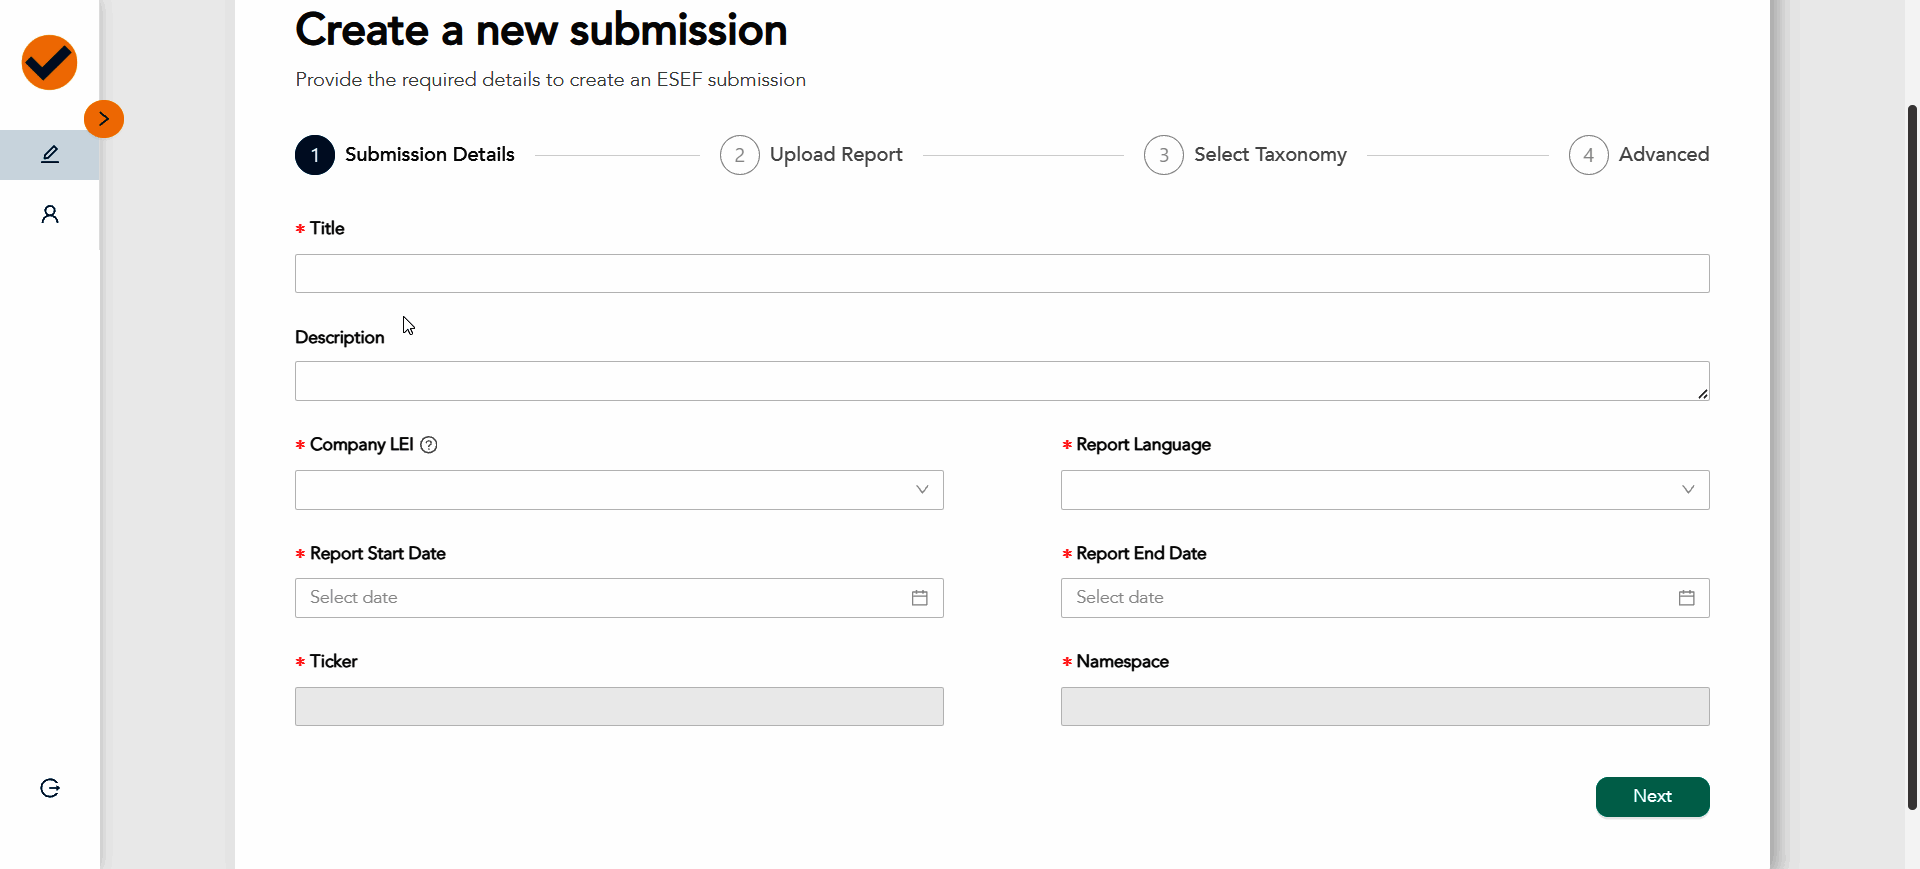1920x869 pixels.
Task: Click the Ticker field
Action: pyautogui.click(x=619, y=707)
